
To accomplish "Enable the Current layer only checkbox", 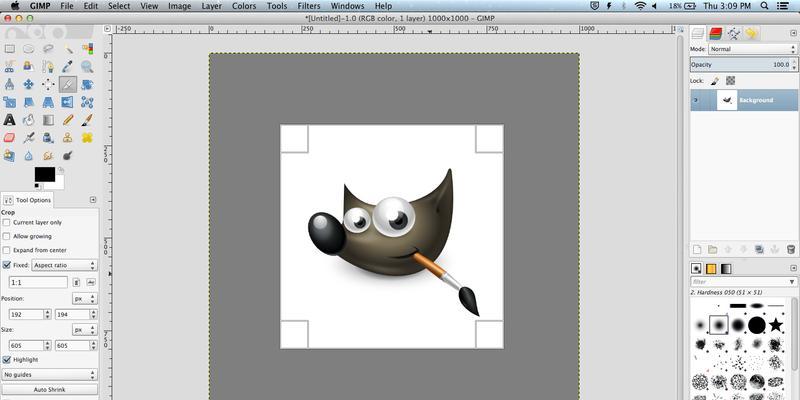I will coord(7,222).
